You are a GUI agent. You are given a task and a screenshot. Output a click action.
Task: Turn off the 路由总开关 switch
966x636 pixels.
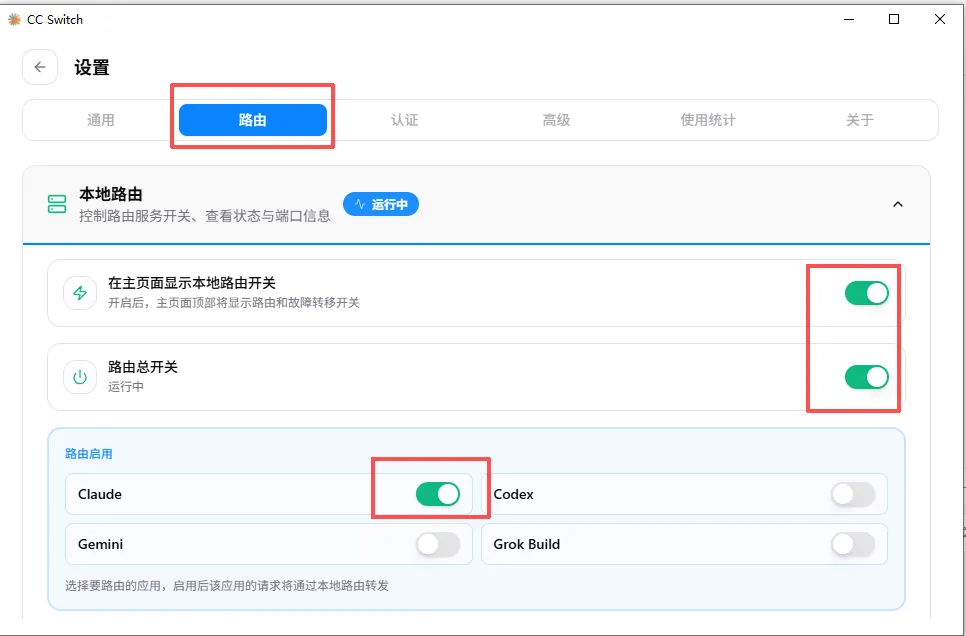[866, 377]
